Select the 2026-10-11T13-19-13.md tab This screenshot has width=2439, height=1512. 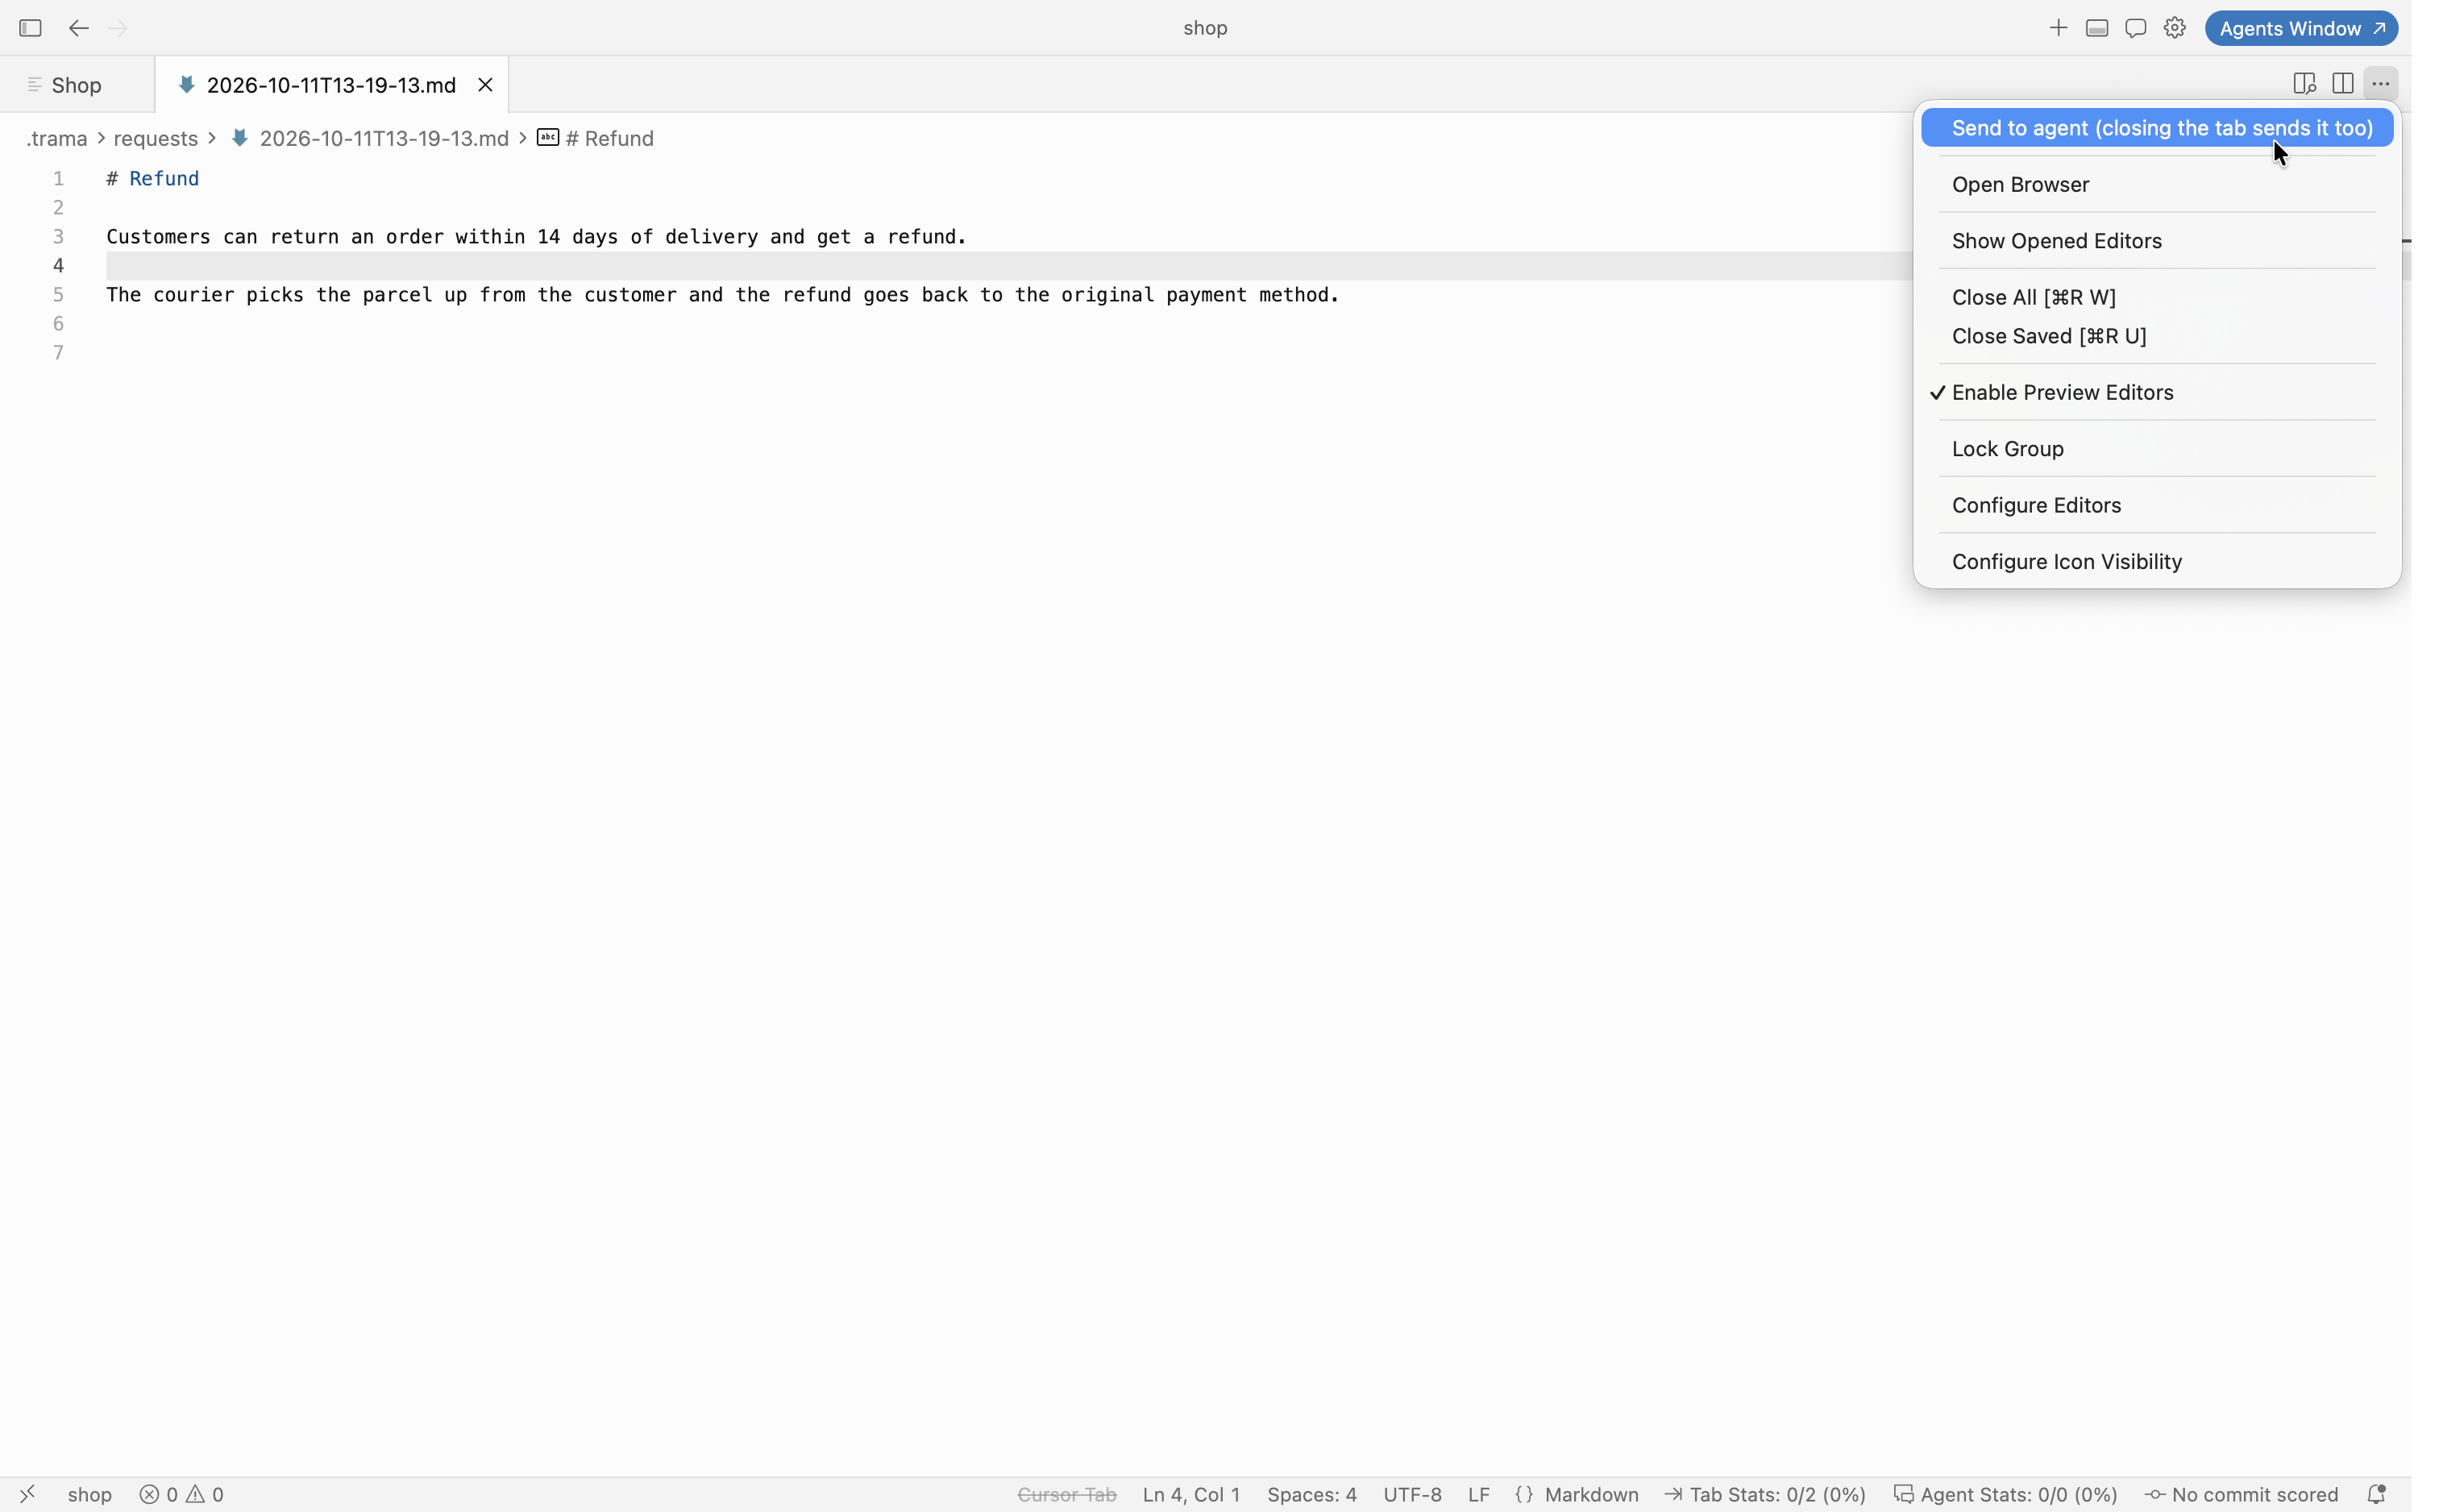click(331, 85)
